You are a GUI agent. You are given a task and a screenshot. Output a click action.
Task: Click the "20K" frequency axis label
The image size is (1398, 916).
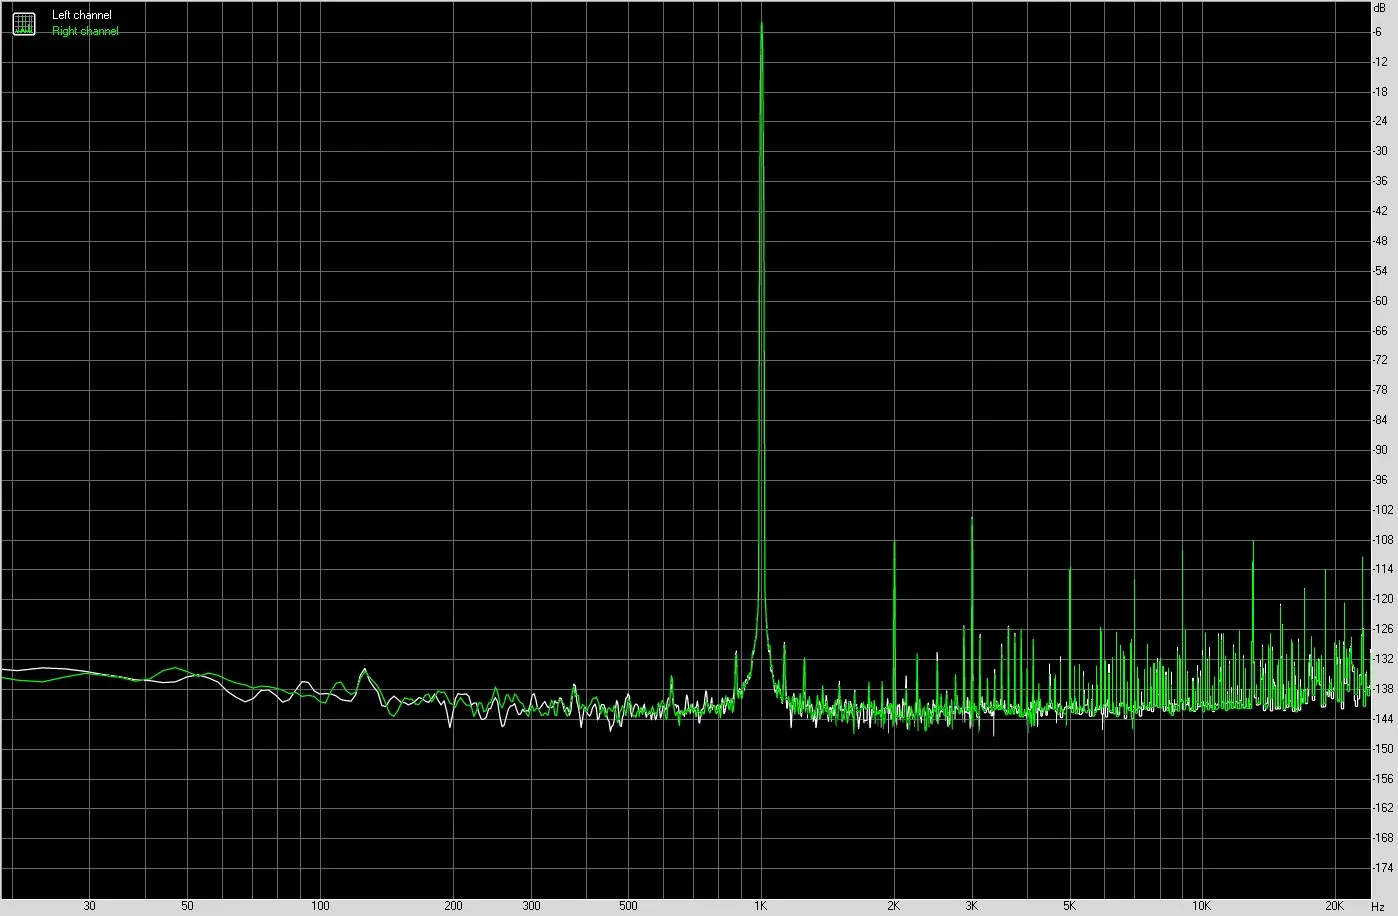point(1335,906)
